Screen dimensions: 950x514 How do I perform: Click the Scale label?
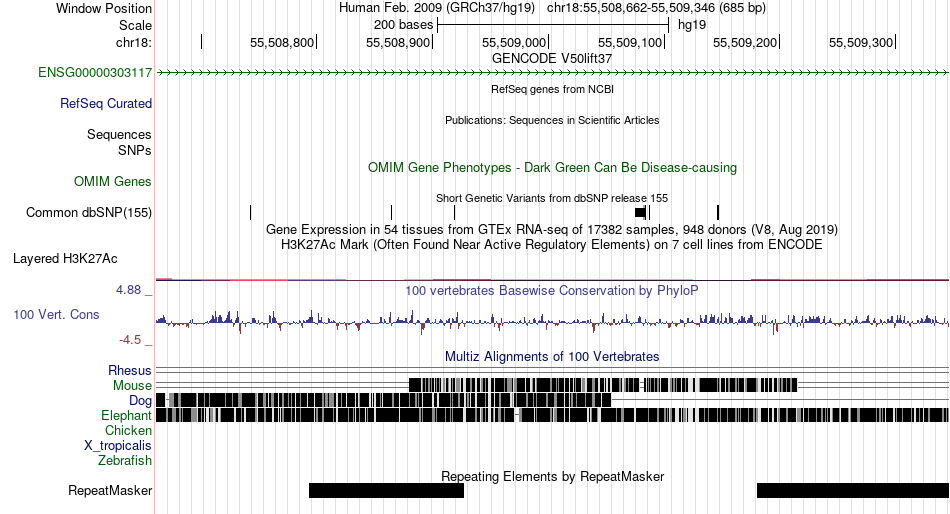point(135,25)
